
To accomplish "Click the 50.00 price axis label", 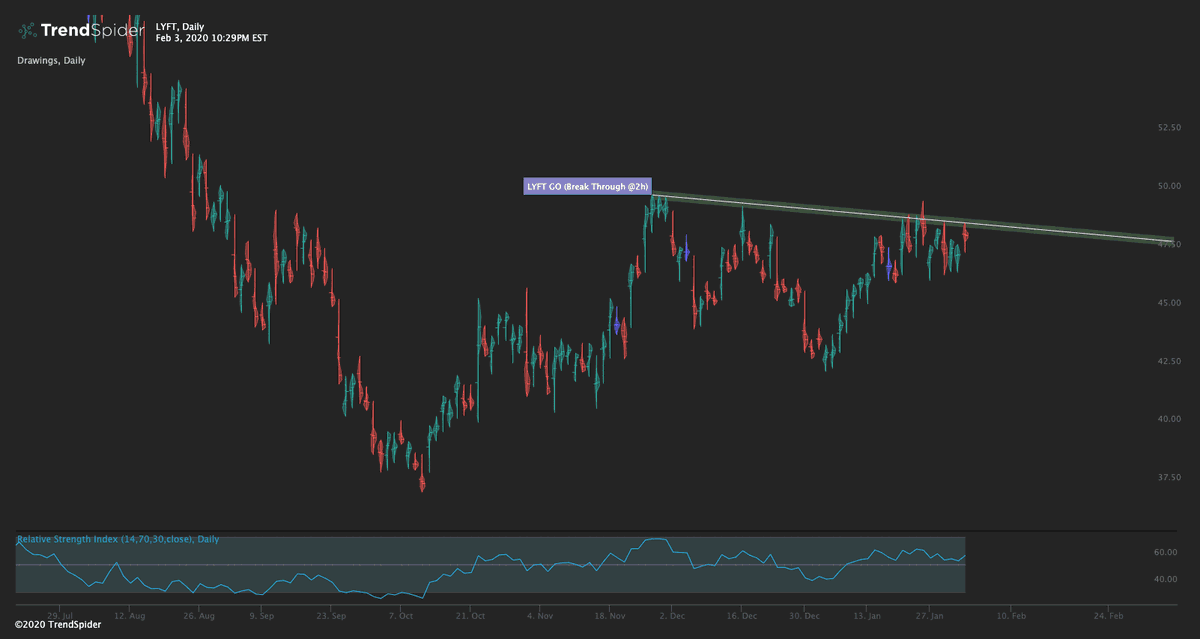I will coord(1167,186).
